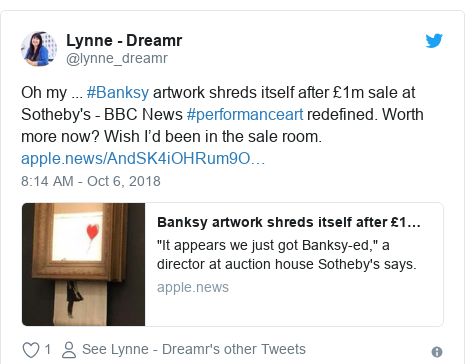Click the 8:14 AM - Oct 6, 2018 timestamp
Image resolution: width=465 pixels, height=364 pixels.
pyautogui.click(x=91, y=181)
